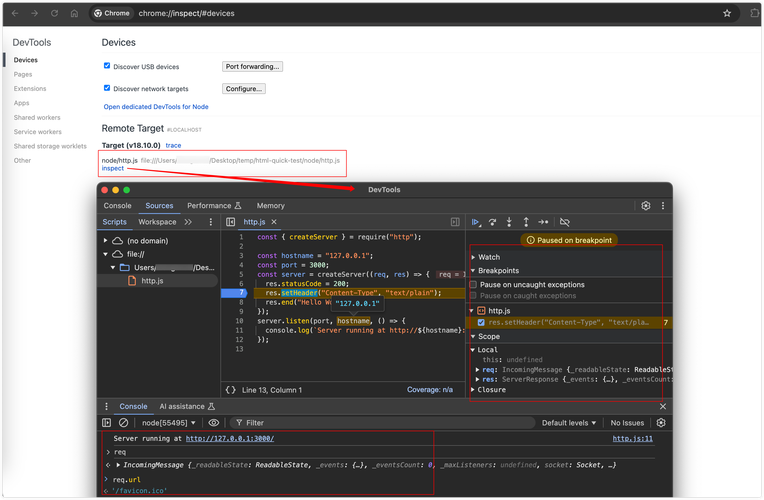Open dedicated DevTools for Node link
The image size is (764, 500).
click(x=156, y=106)
